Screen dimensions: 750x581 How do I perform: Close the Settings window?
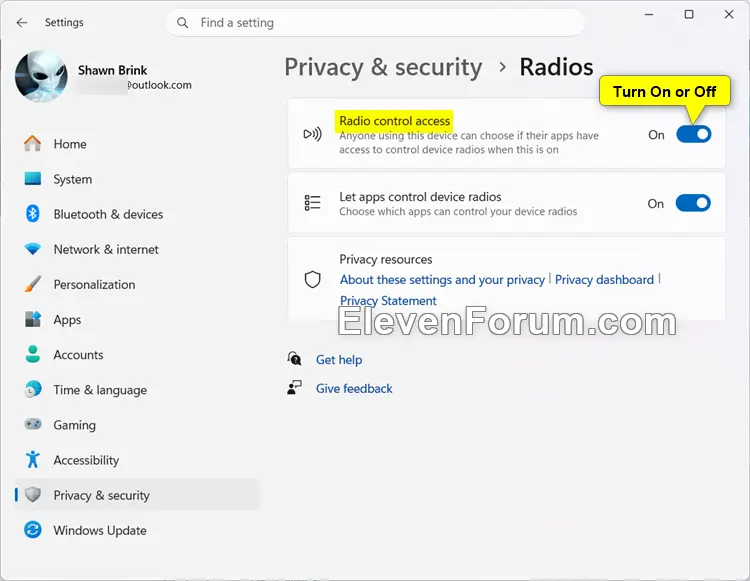729,14
